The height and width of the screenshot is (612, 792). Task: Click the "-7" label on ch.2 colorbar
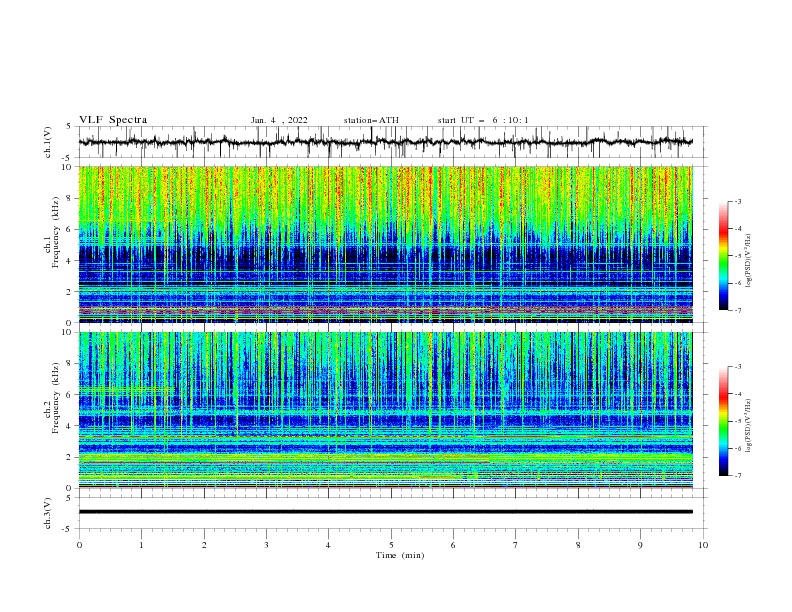(737, 476)
